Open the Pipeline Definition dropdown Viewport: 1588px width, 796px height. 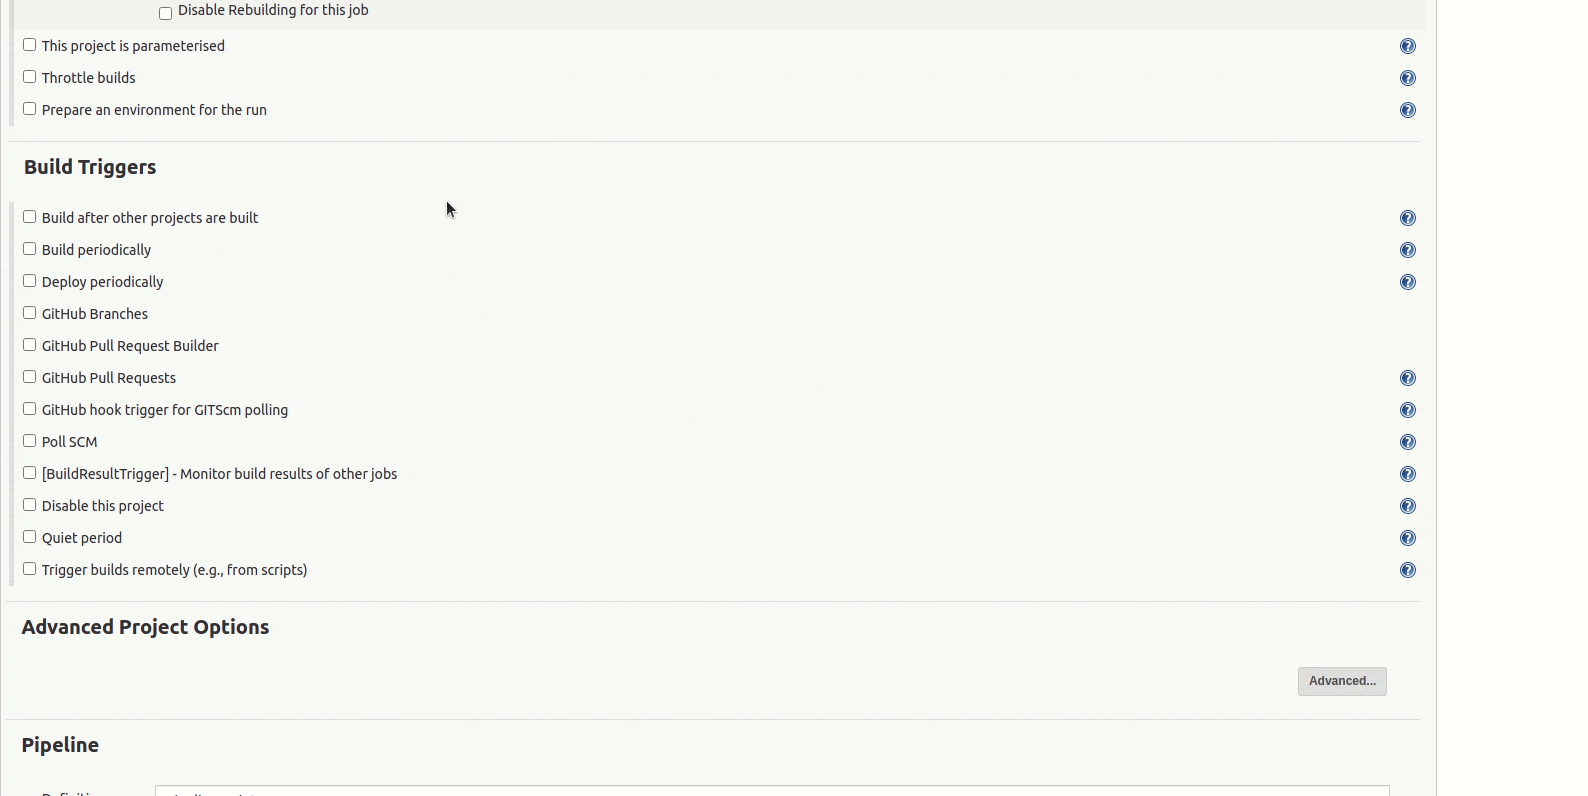click(x=772, y=791)
